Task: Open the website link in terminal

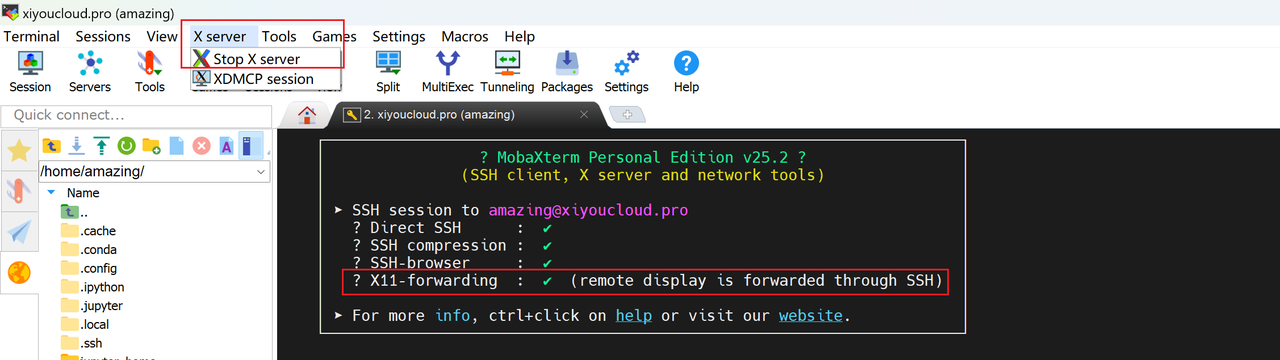Action: pyautogui.click(x=811, y=316)
